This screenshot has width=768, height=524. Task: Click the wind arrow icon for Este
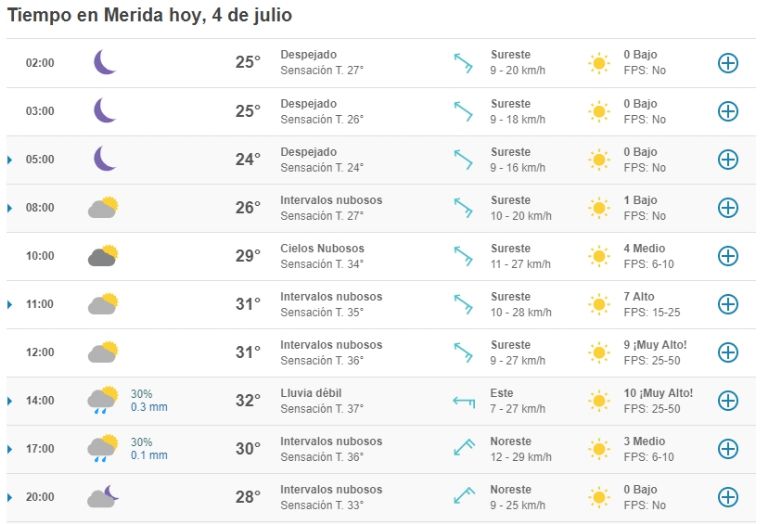pyautogui.click(x=463, y=402)
